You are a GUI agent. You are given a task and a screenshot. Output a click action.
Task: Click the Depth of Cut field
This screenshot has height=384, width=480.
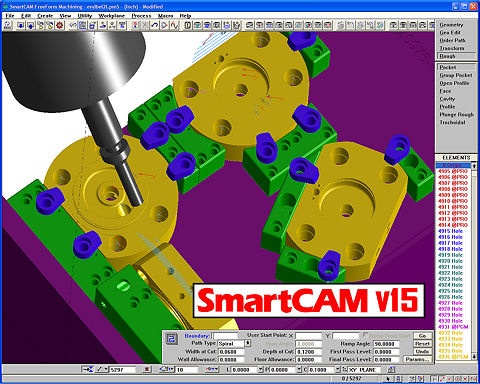click(309, 352)
